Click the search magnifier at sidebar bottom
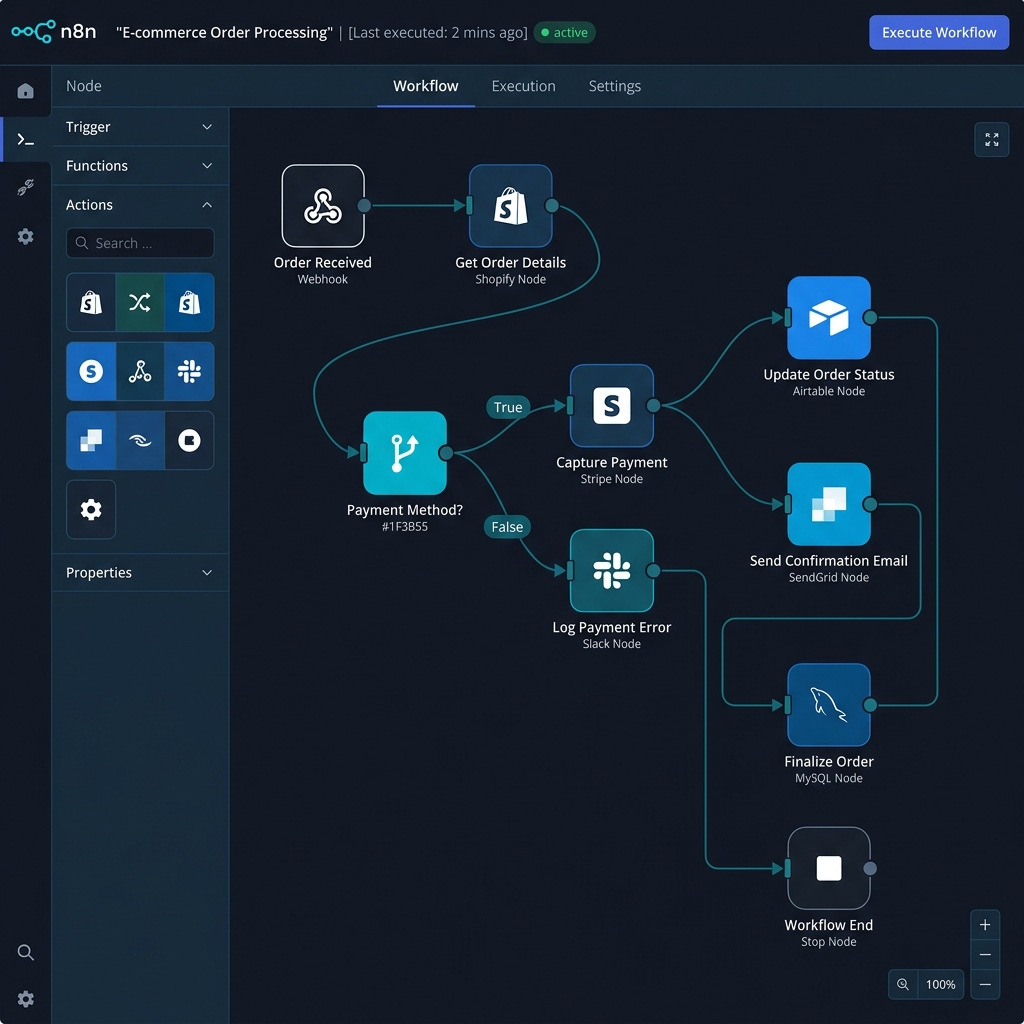Image resolution: width=1024 pixels, height=1024 pixels. coord(25,952)
